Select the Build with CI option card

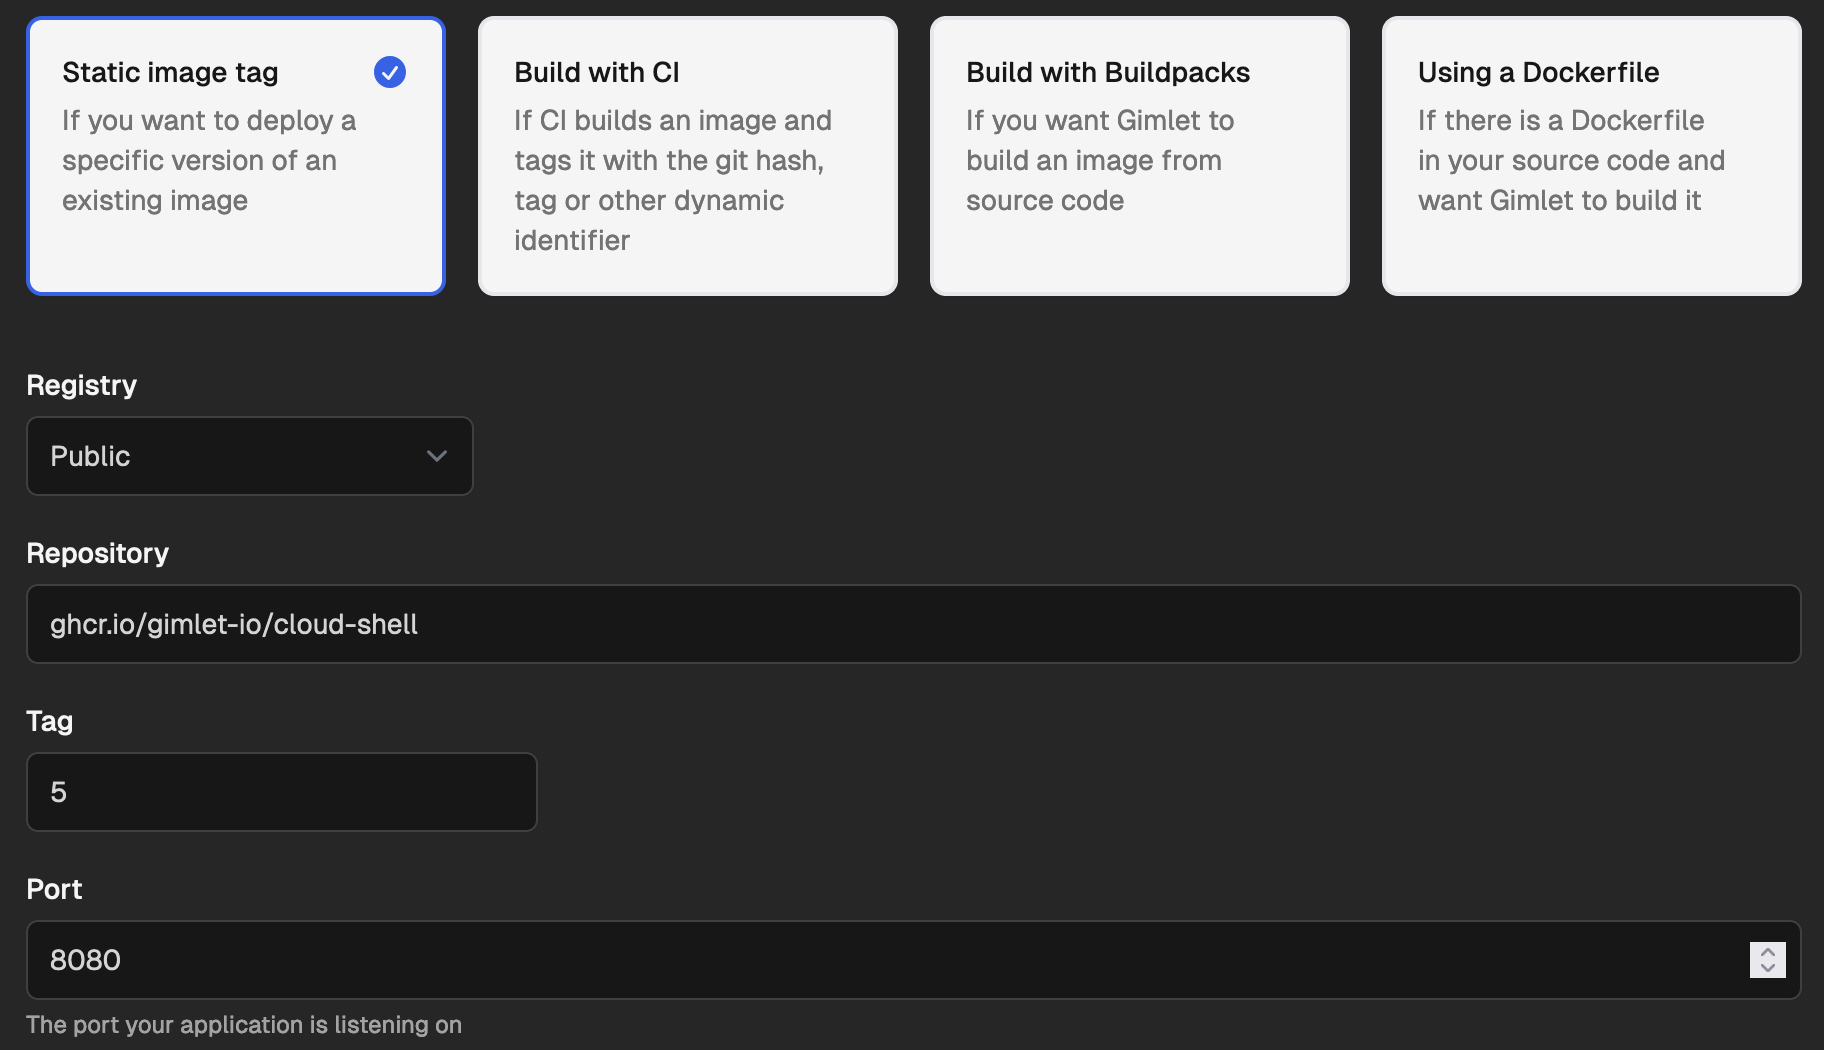tap(688, 156)
